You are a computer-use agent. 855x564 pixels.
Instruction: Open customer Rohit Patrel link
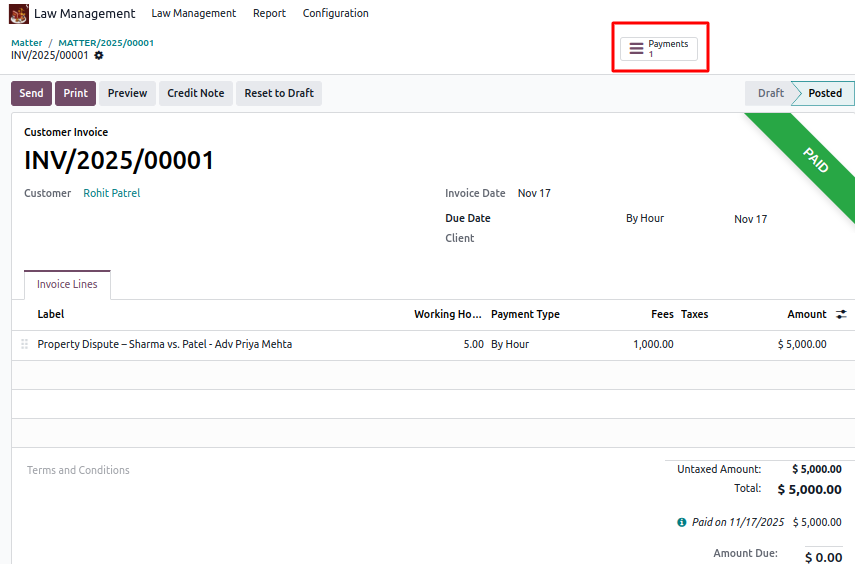tap(111, 193)
